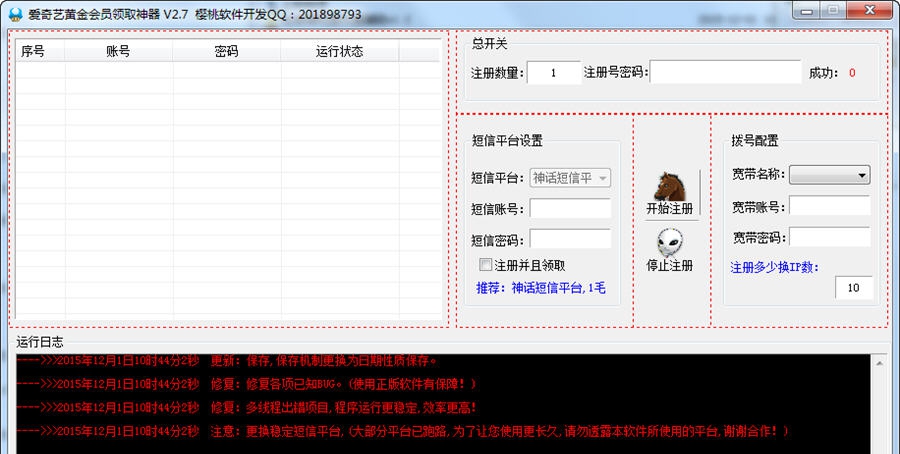Click the log scrollbar up arrow
Image resolution: width=900 pixels, height=454 pixels.
point(879,363)
